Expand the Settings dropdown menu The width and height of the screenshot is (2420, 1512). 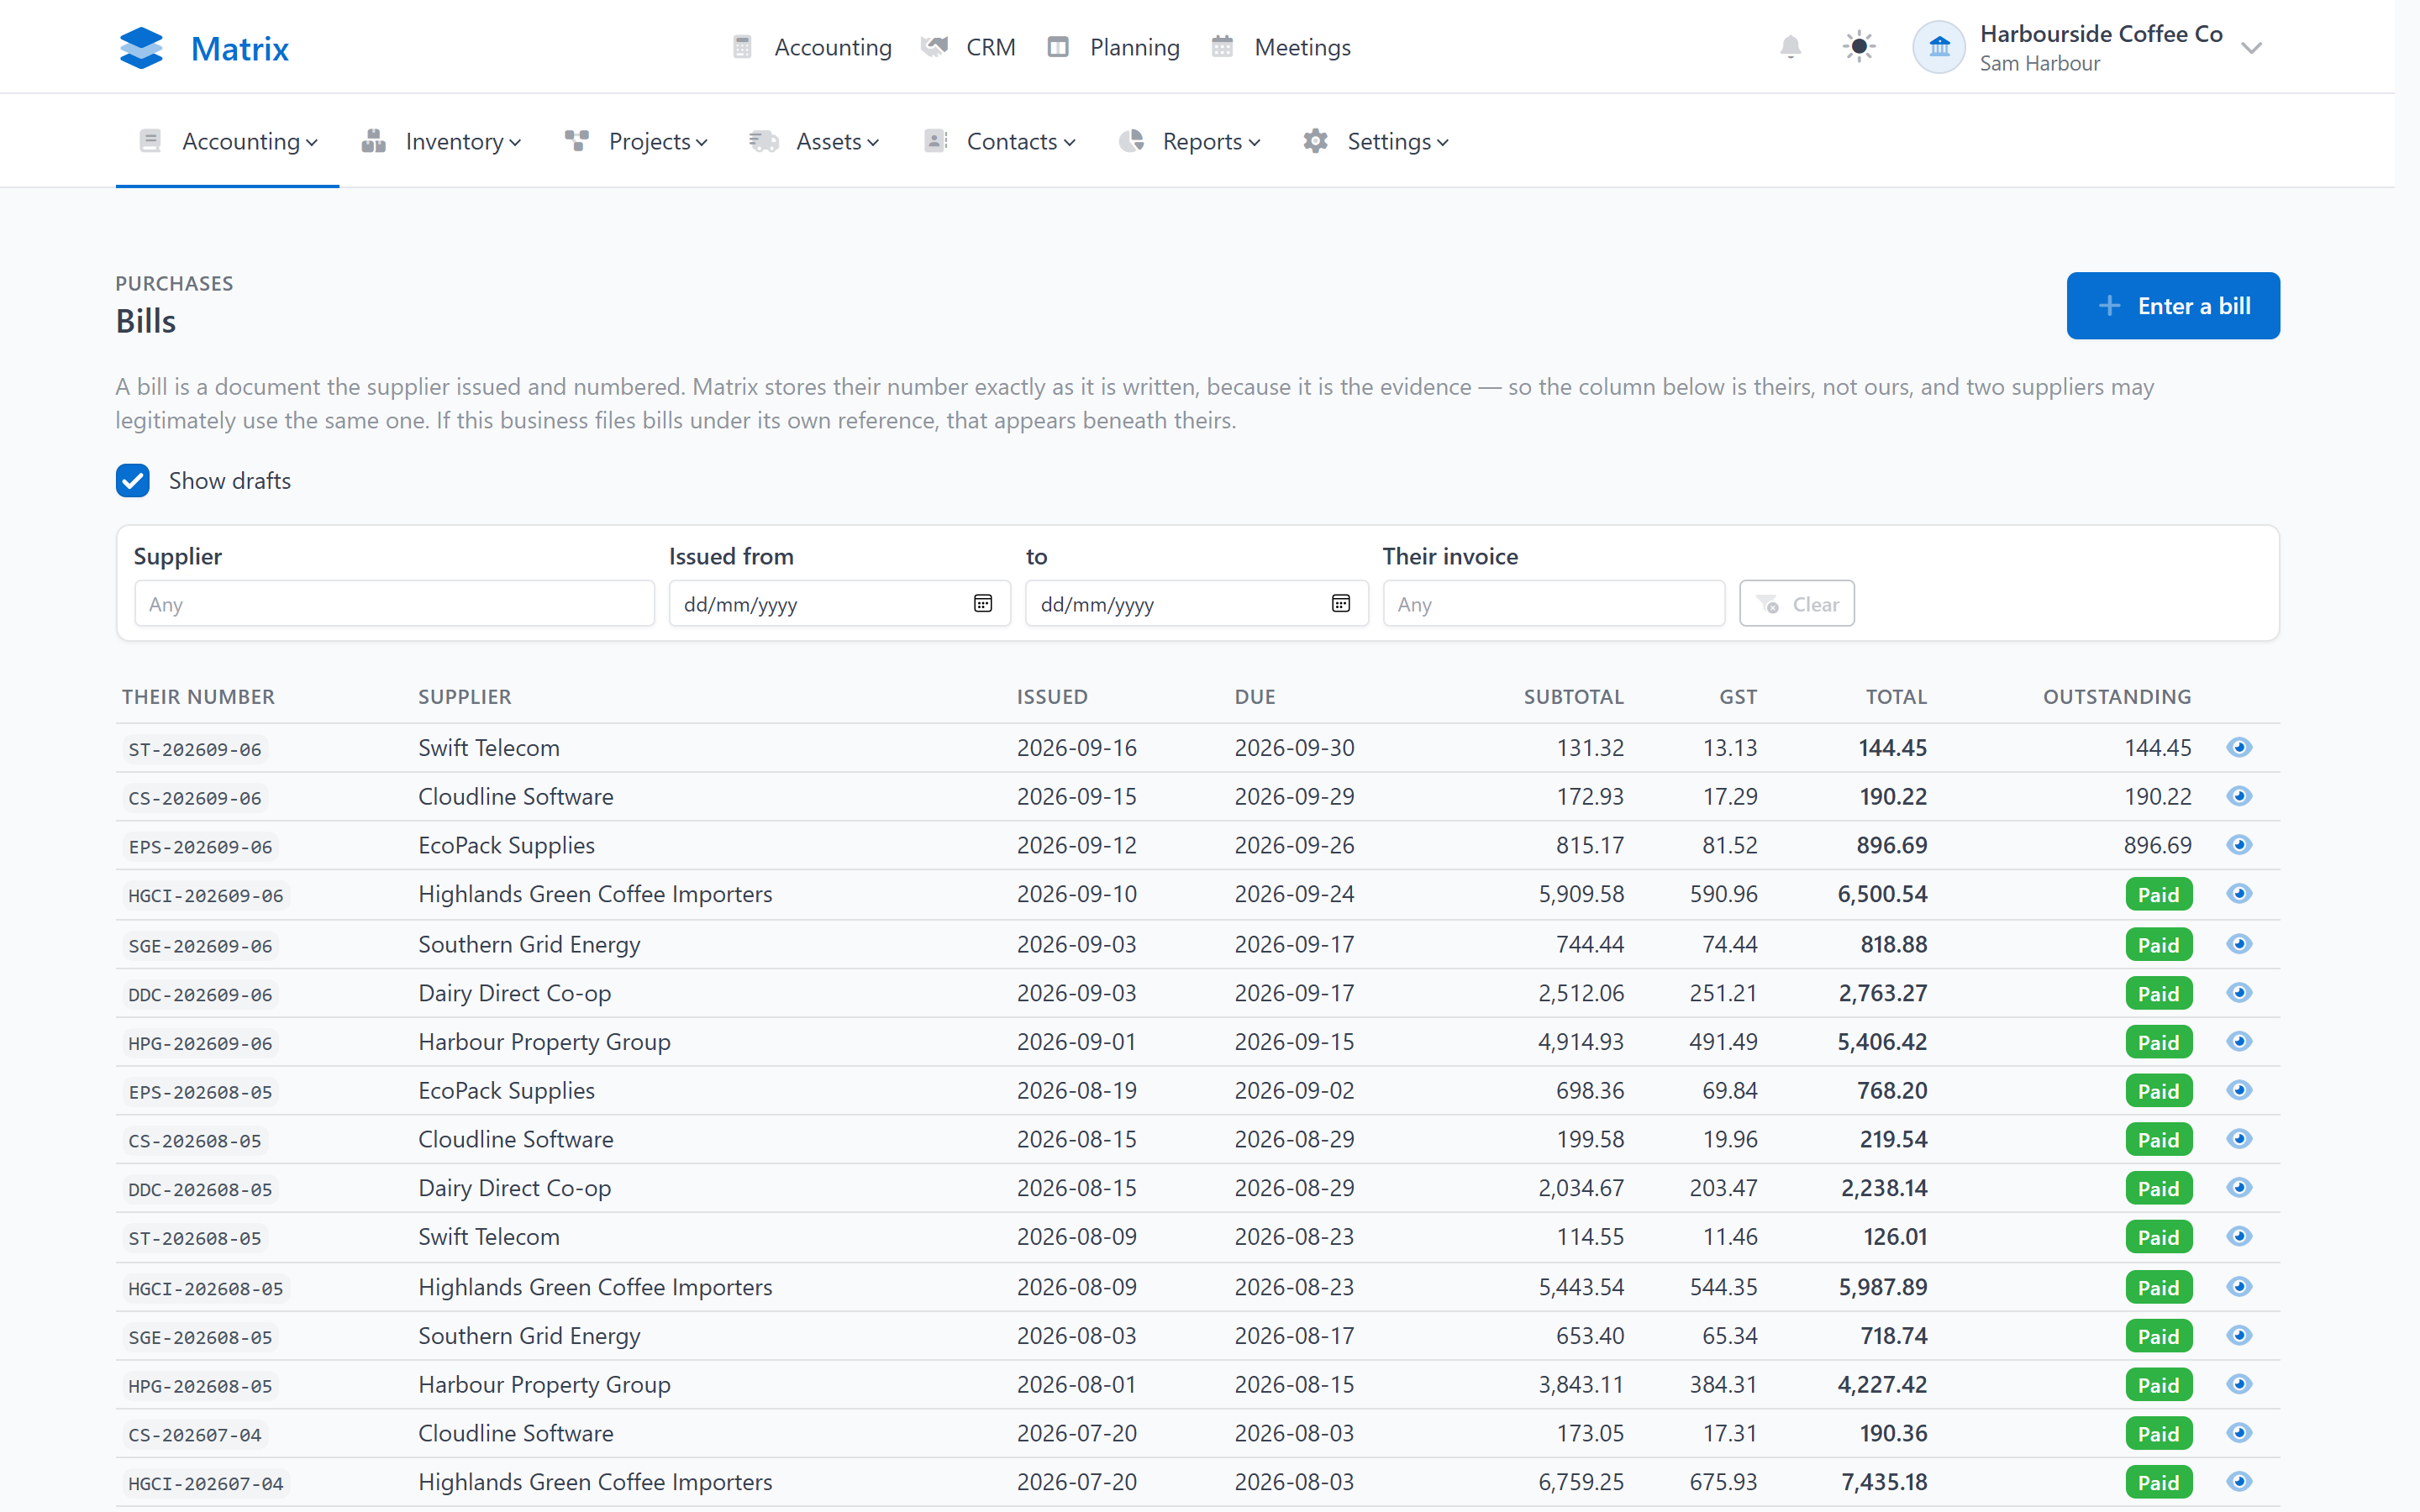1376,142
